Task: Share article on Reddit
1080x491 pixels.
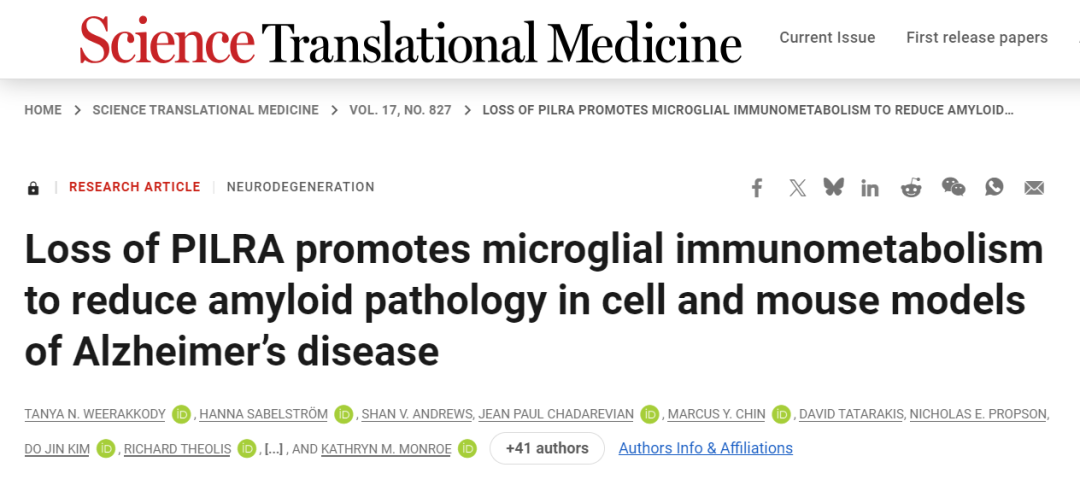Action: 911,187
